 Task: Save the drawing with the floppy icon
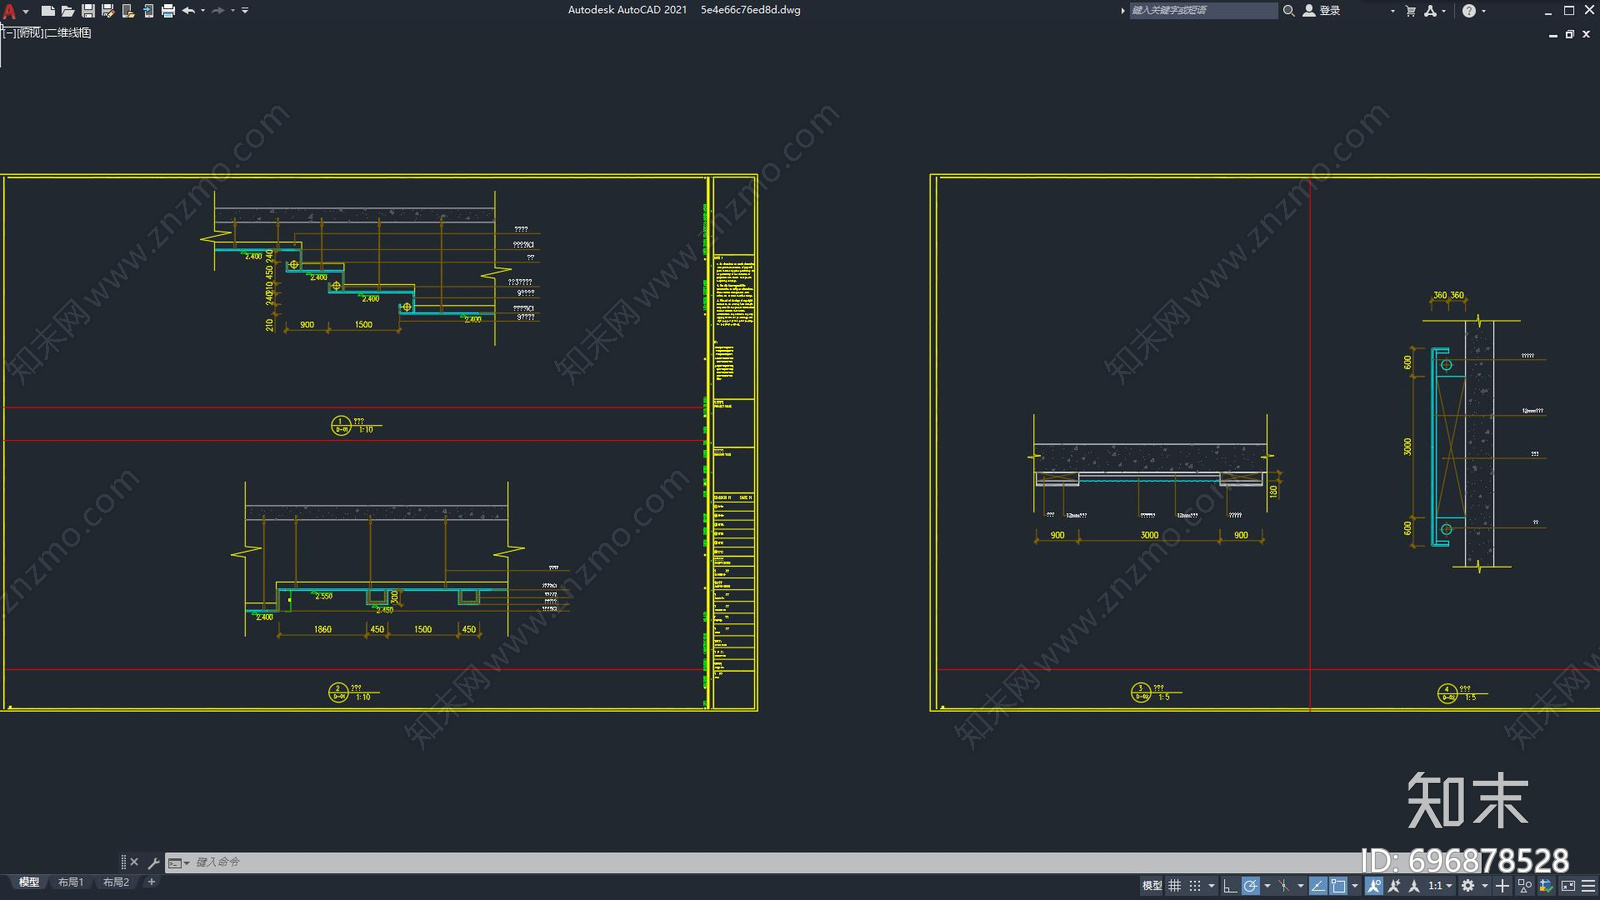point(88,11)
